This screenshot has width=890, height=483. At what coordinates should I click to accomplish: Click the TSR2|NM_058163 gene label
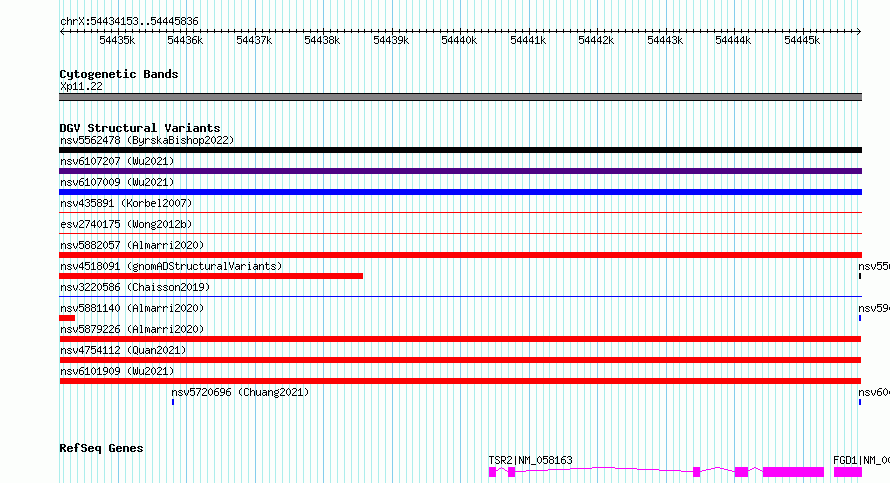click(x=531, y=460)
